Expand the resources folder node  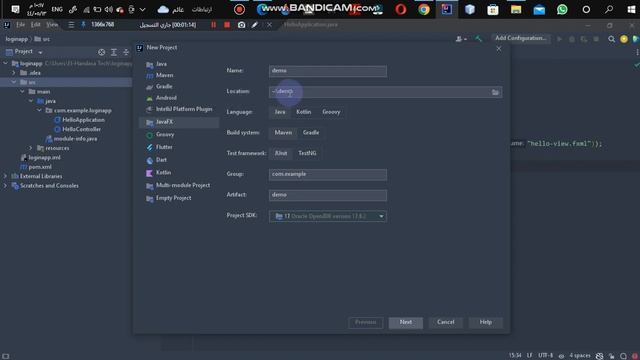[31, 148]
